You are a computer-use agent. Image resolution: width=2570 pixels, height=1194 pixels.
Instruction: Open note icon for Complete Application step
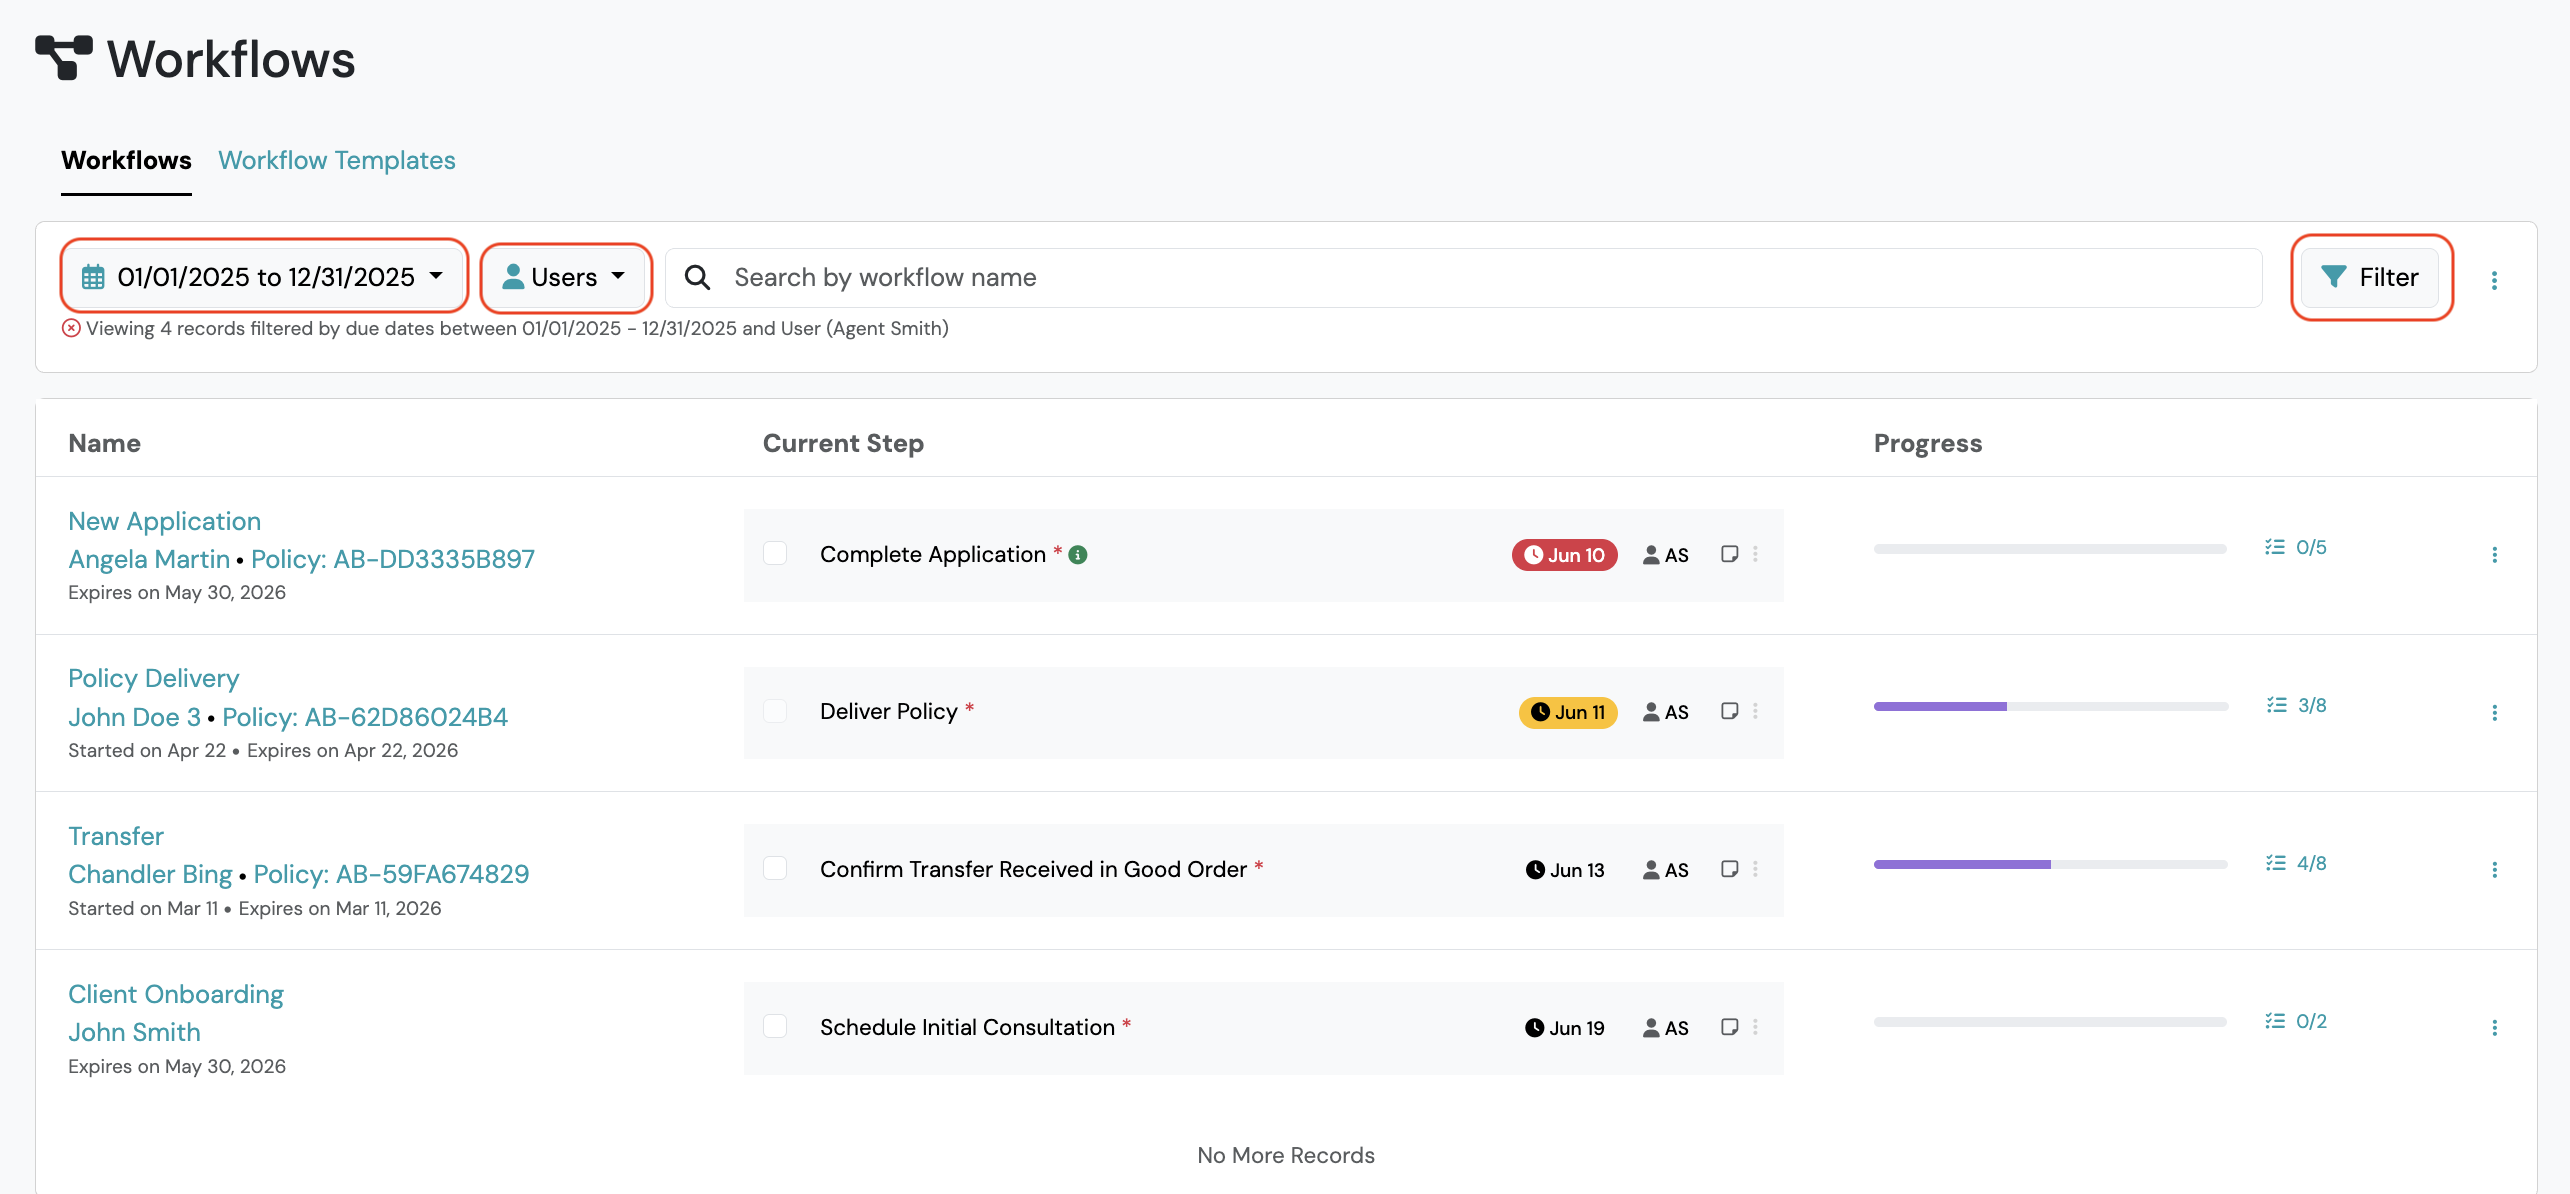[1729, 554]
